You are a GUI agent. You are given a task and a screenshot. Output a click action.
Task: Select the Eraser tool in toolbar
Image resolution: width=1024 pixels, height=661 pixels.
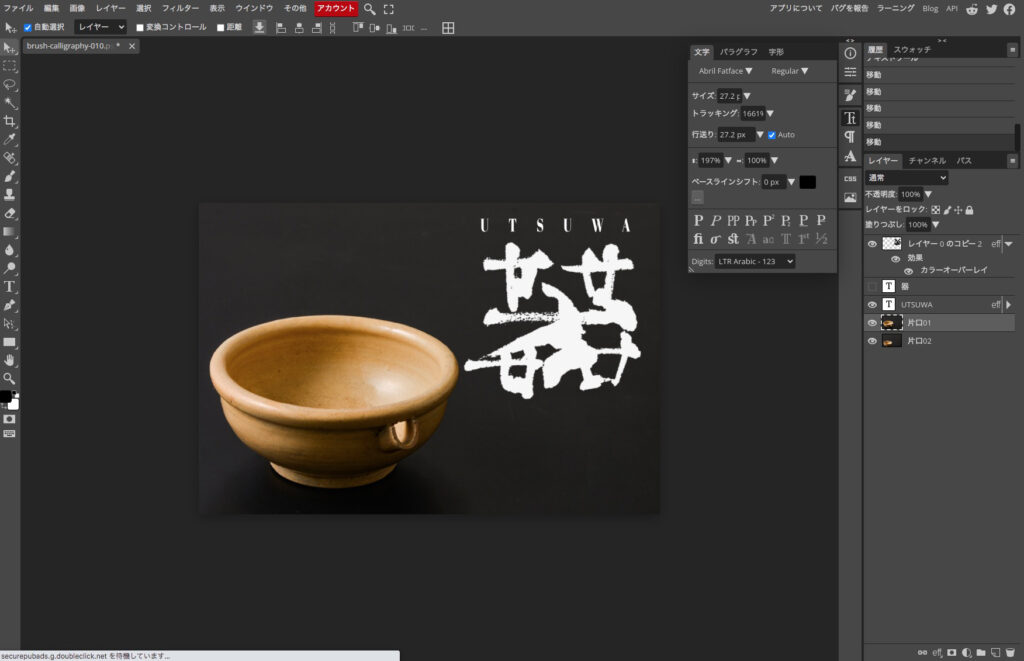10,213
